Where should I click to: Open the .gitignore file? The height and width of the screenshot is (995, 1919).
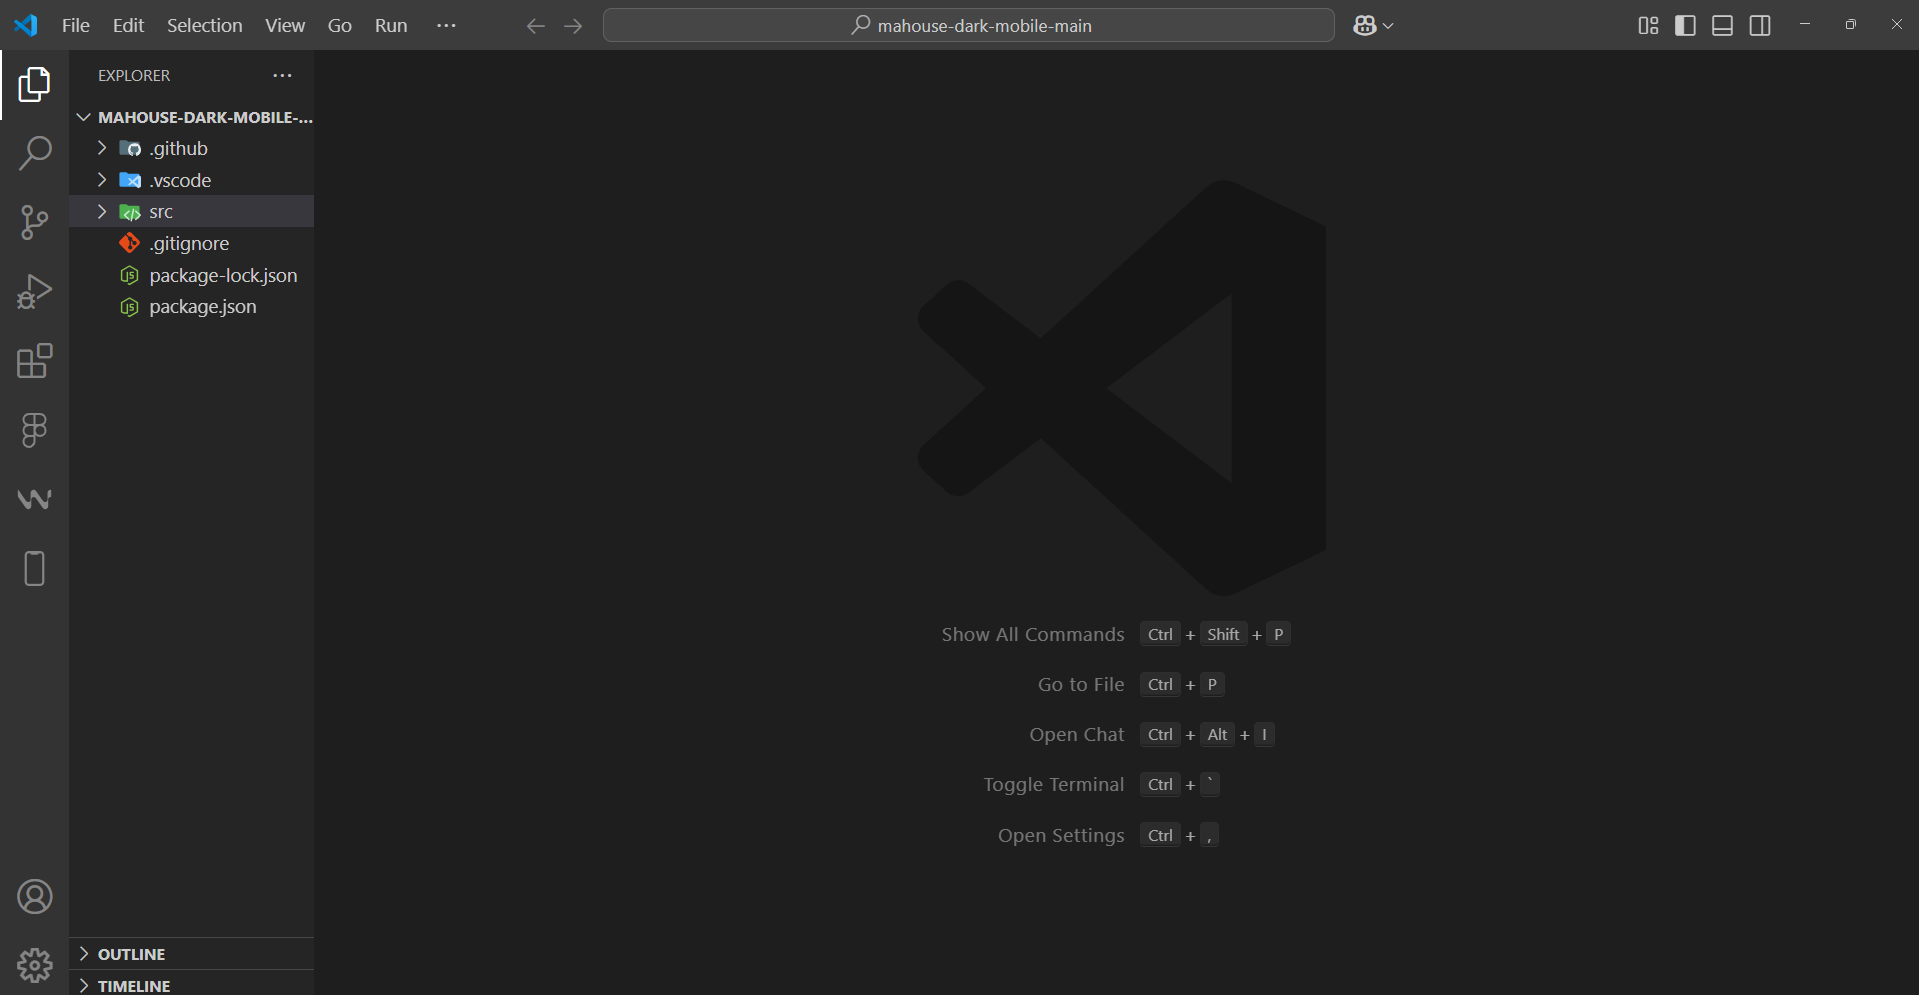(x=192, y=243)
